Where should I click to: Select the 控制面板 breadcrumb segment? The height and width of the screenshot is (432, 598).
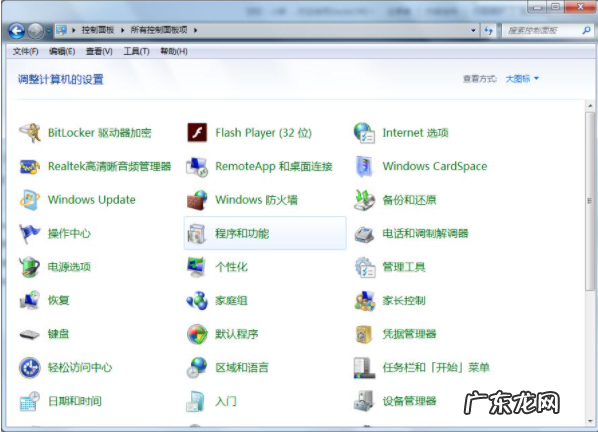[98, 30]
